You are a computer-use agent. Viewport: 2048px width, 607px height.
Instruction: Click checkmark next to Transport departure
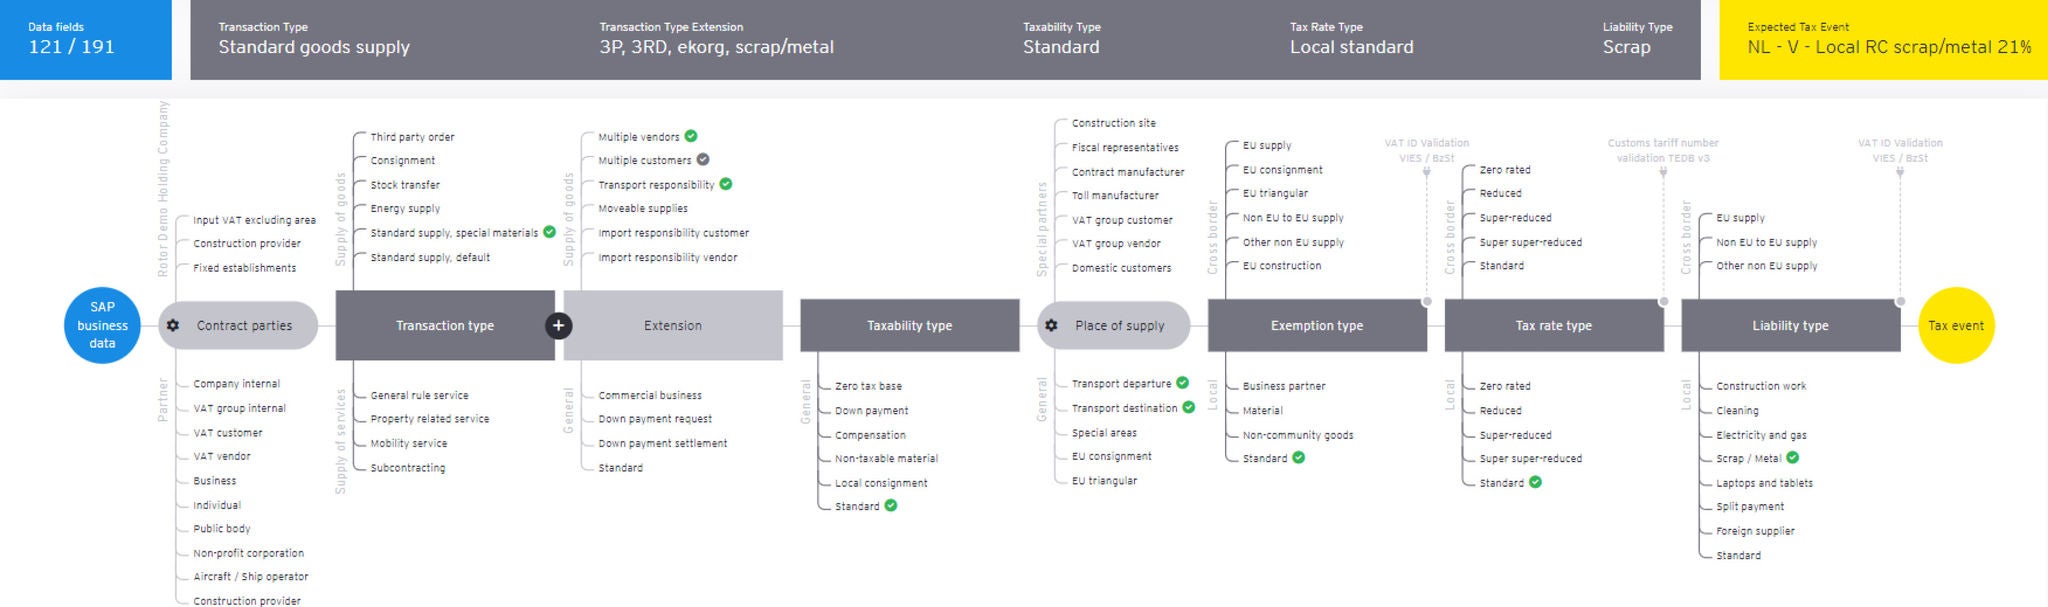tap(1183, 383)
